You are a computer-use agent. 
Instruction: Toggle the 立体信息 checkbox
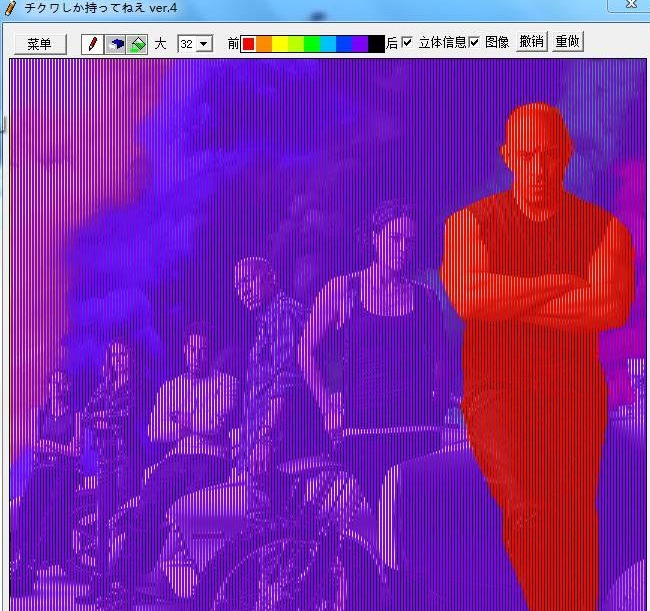click(407, 42)
